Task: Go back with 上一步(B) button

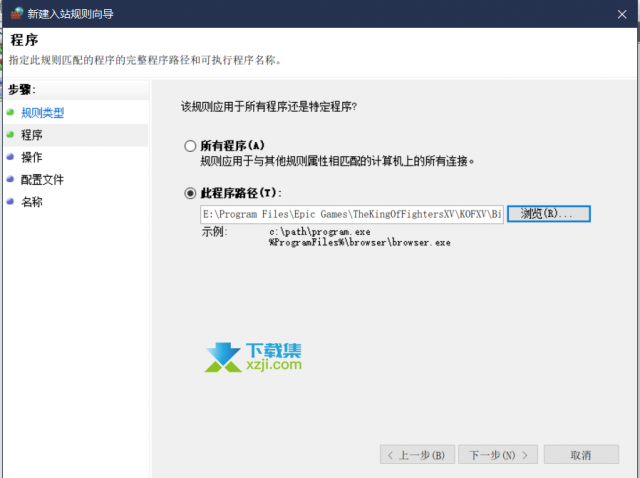Action: click(417, 454)
